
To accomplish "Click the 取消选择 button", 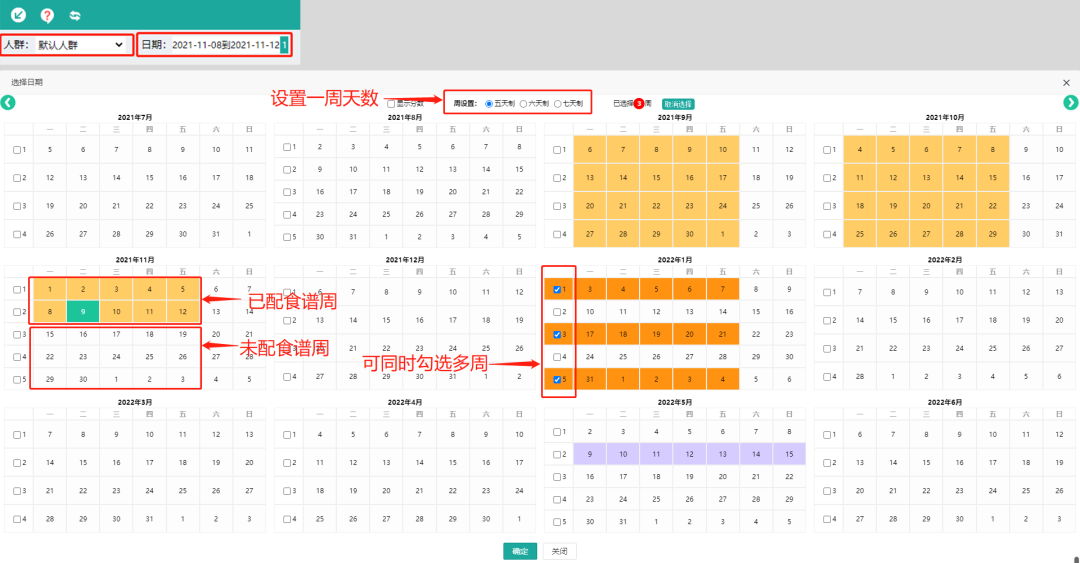I will (678, 104).
